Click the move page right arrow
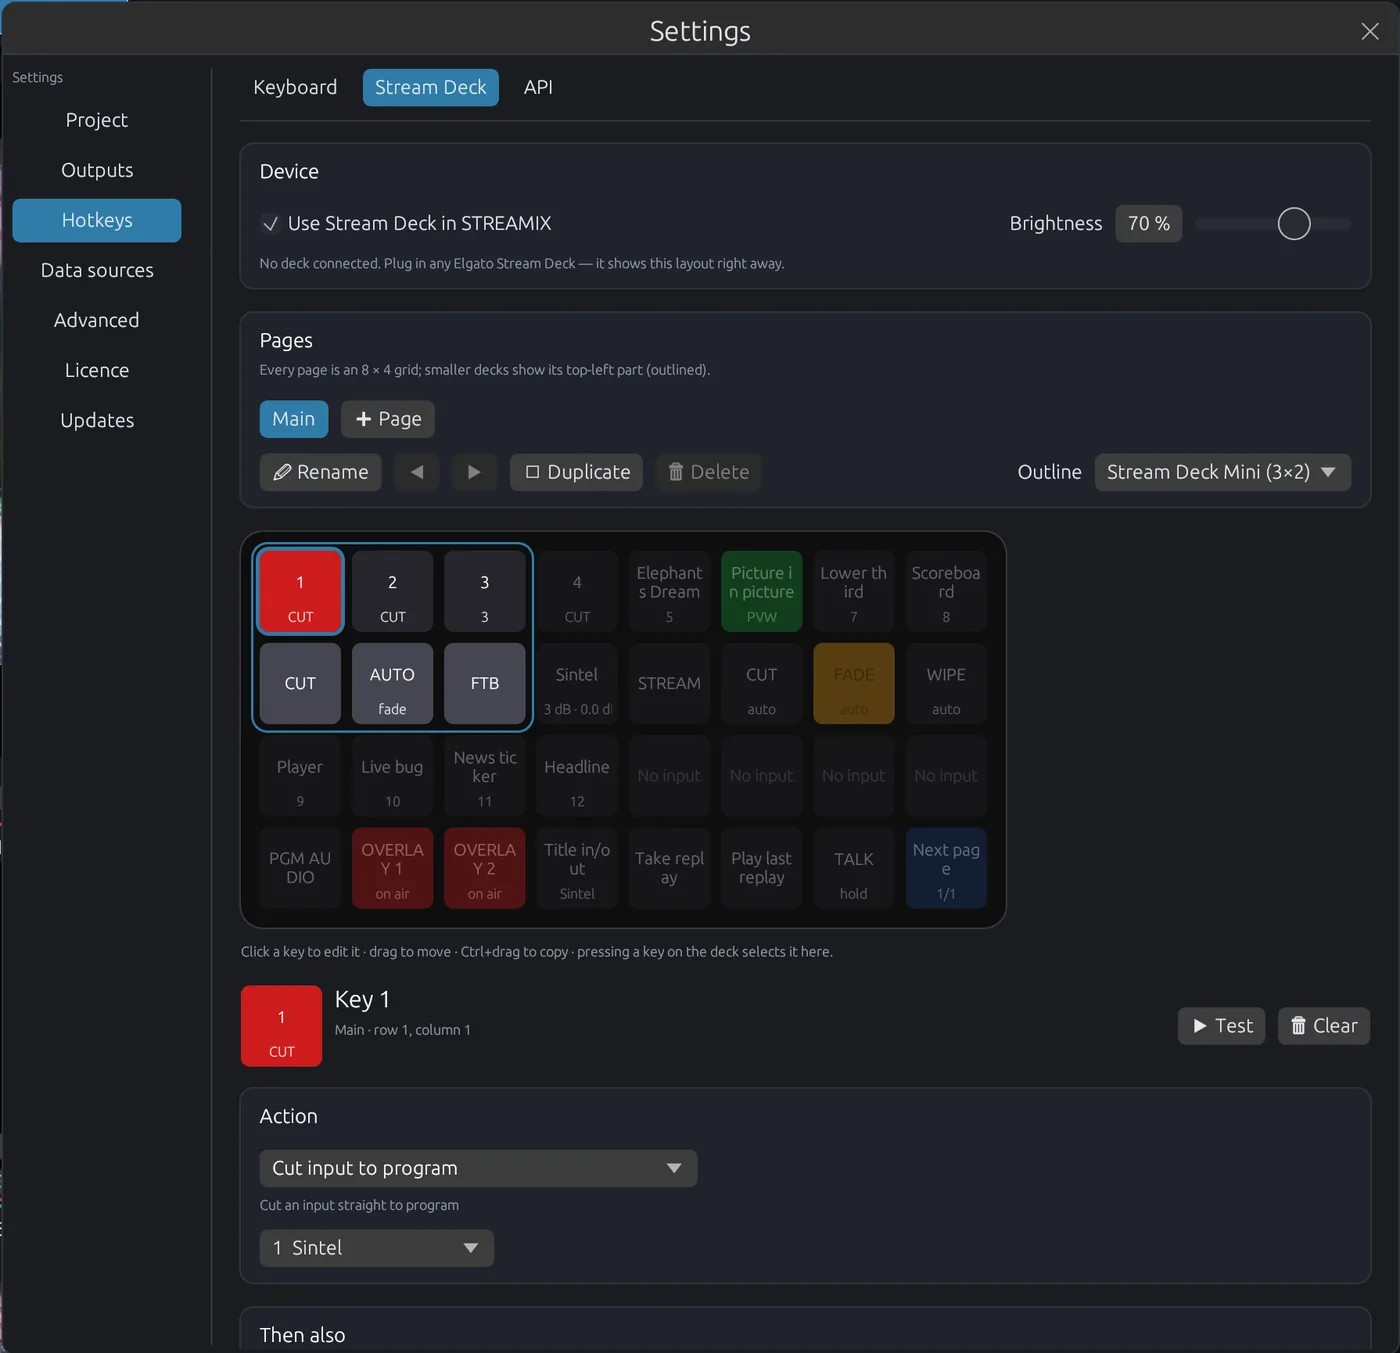This screenshot has width=1400, height=1353. (474, 472)
